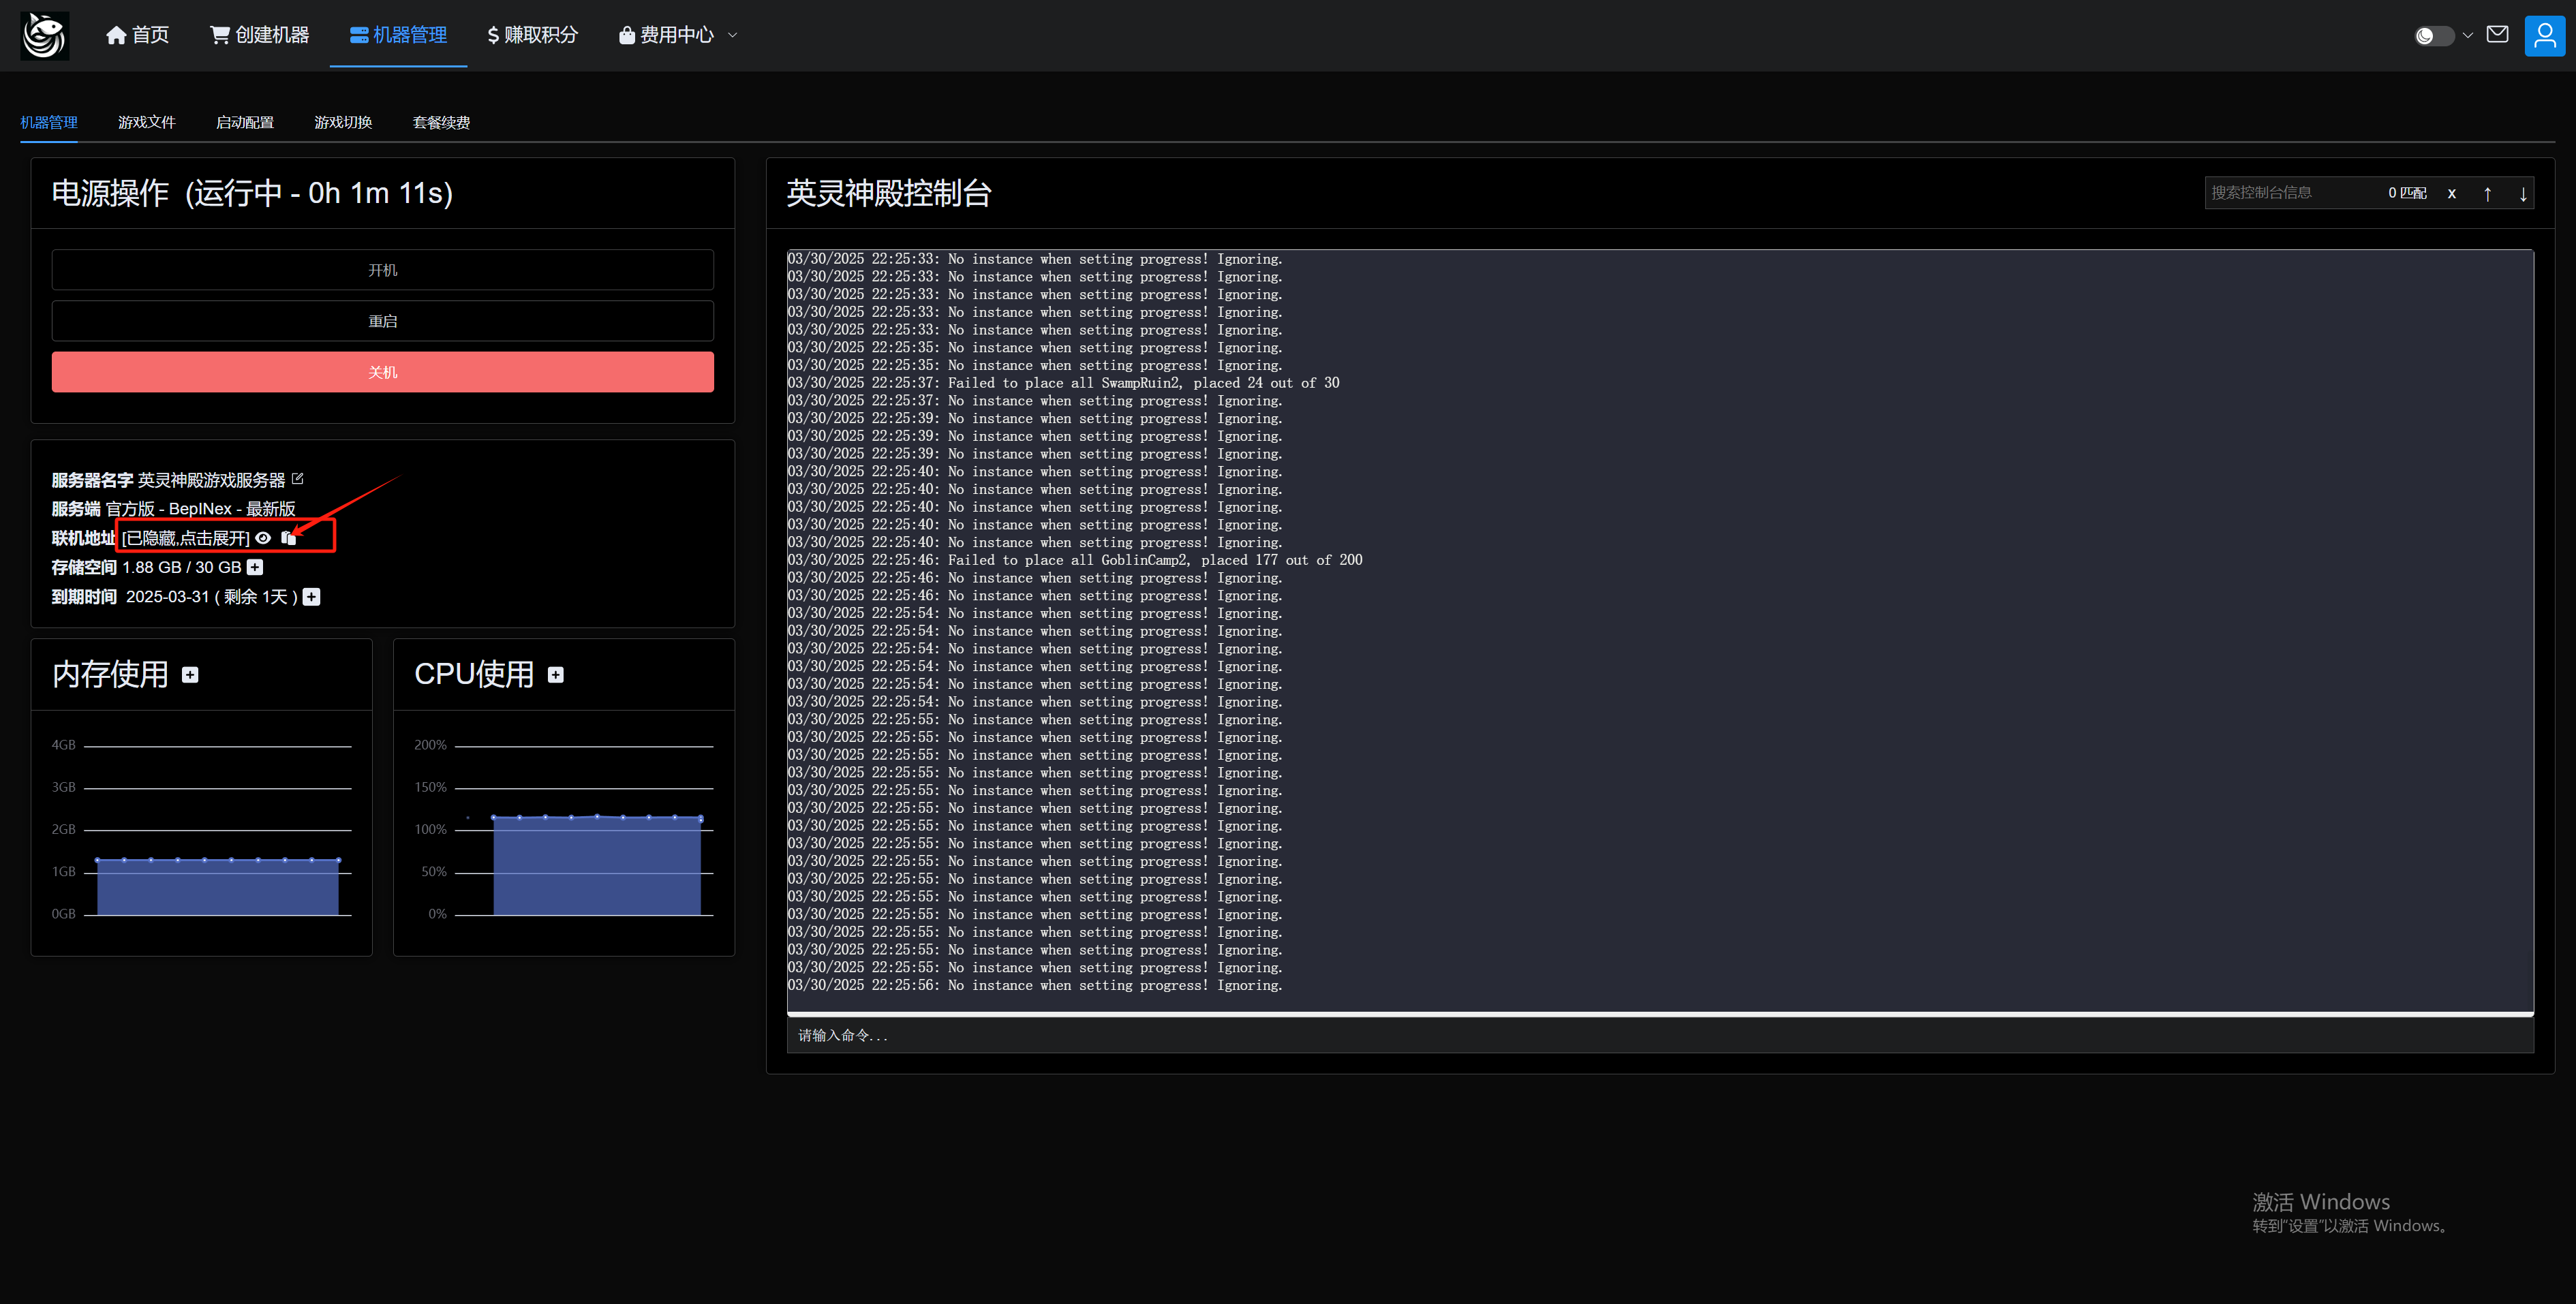Click the edit icon beside server name
This screenshot has height=1304, width=2576.
(297, 479)
